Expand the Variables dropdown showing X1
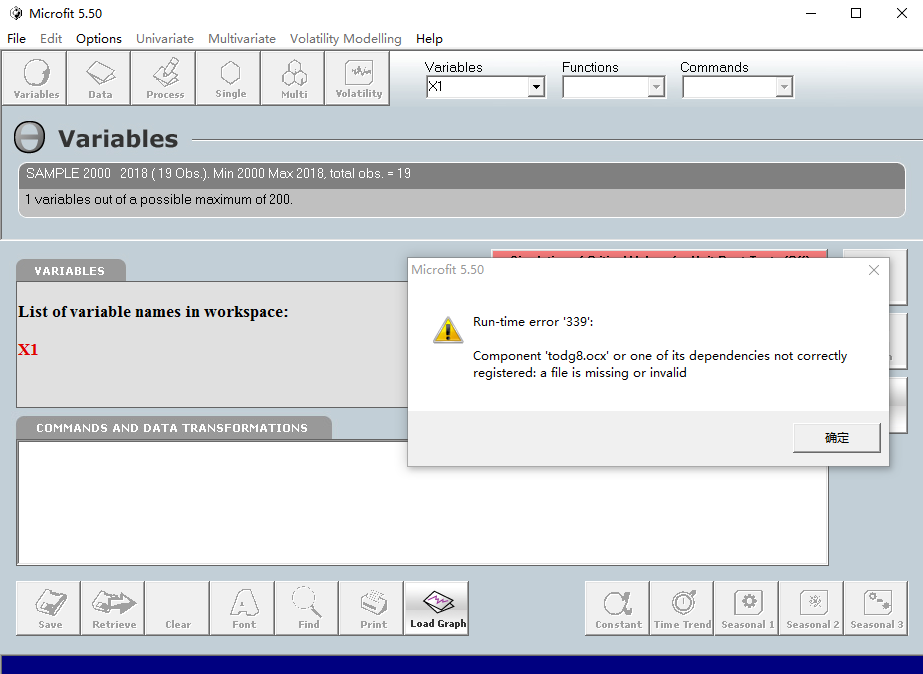923x674 pixels. pyautogui.click(x=536, y=87)
